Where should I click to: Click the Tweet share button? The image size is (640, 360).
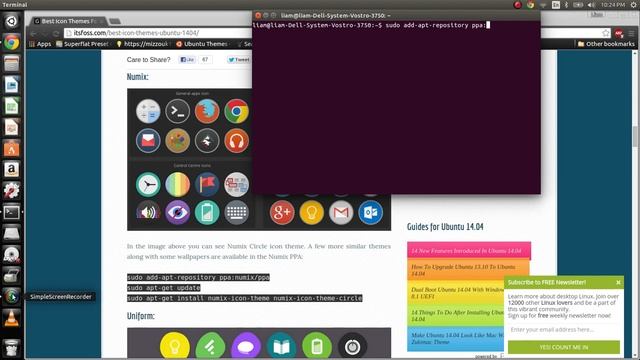[x=239, y=60]
